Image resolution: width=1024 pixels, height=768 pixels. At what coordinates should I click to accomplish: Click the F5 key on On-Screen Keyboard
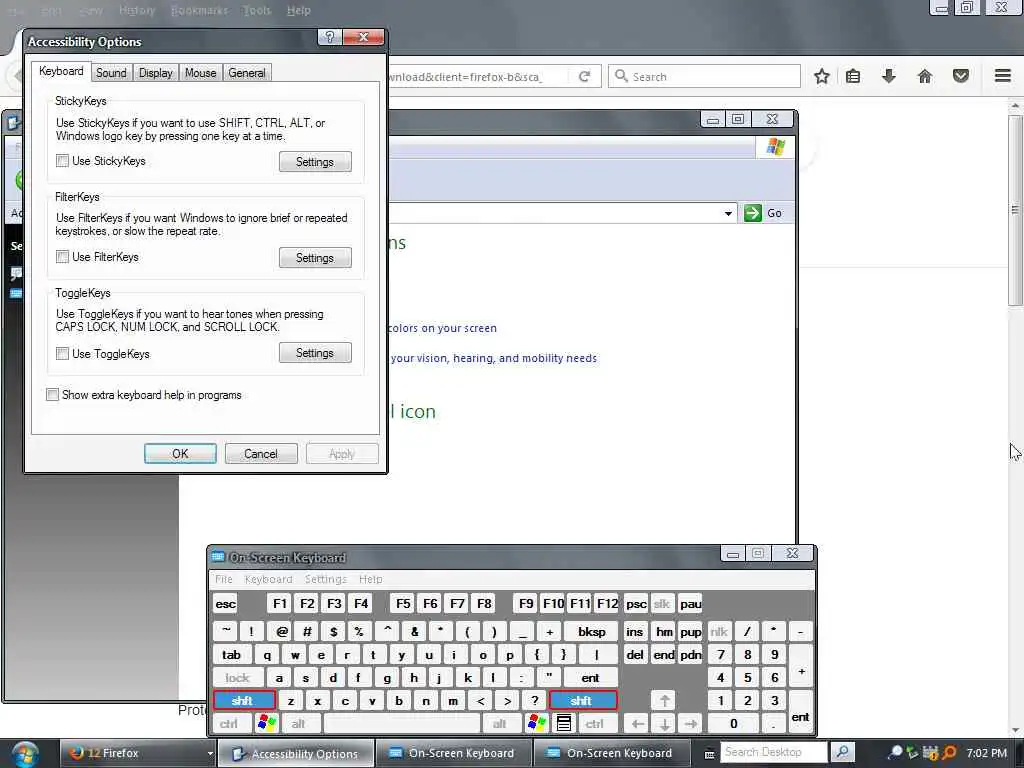click(x=403, y=604)
